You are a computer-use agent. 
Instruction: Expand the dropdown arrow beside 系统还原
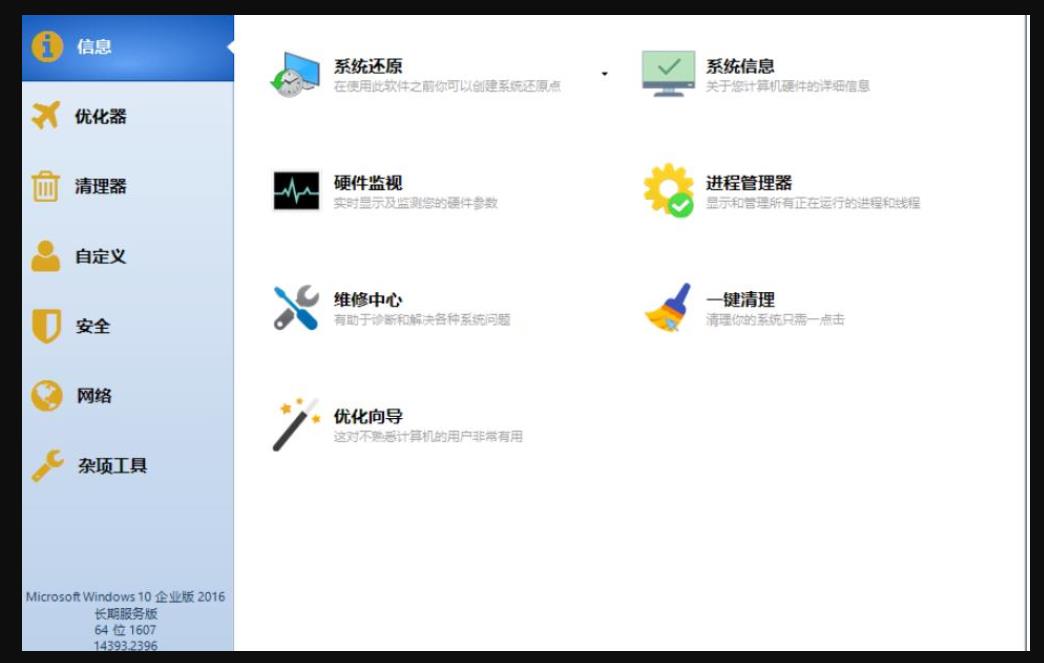pyautogui.click(x=604, y=74)
